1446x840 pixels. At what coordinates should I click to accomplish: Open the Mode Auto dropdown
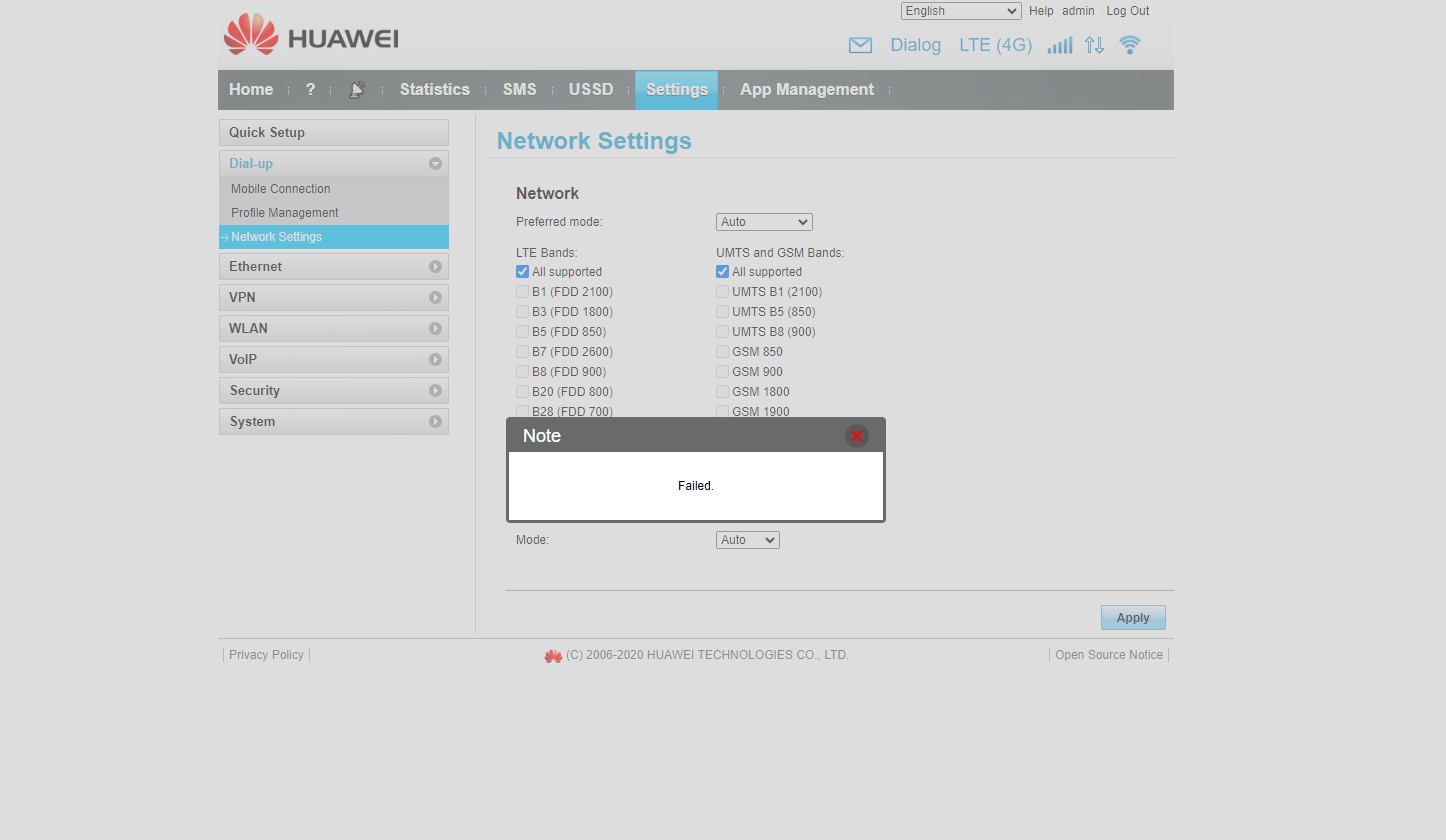[747, 540]
